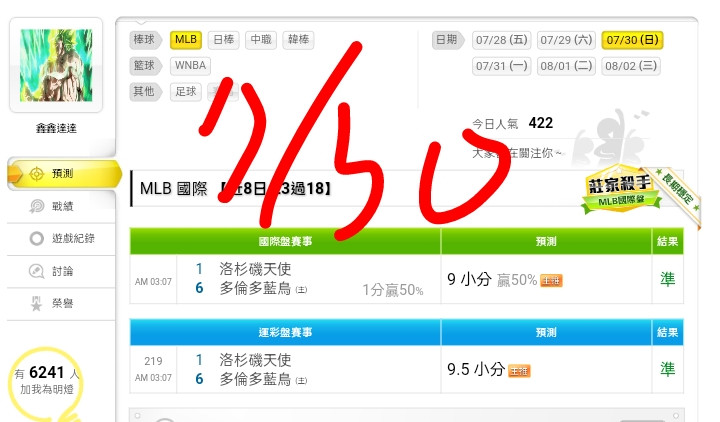Open the 預測 prediction sidebar item
This screenshot has width=720, height=422.
[64, 174]
